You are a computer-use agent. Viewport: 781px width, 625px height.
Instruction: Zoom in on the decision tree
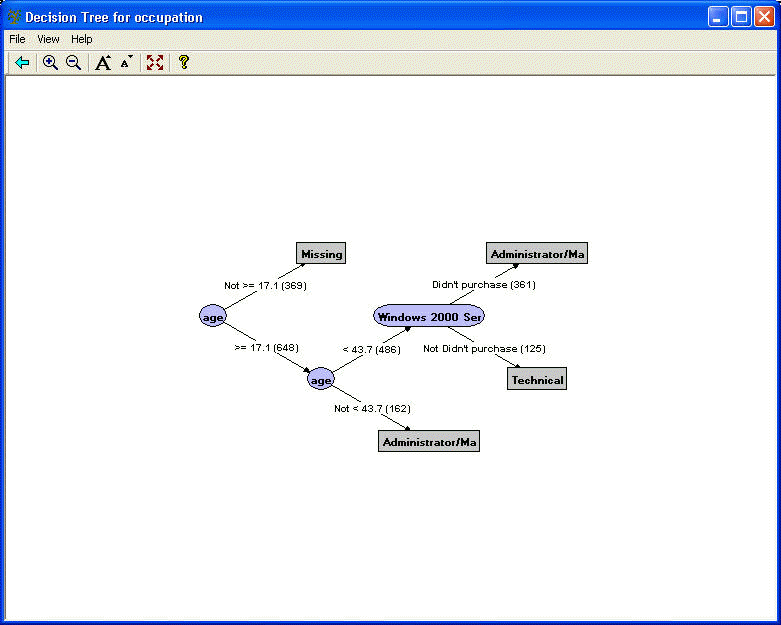pyautogui.click(x=50, y=63)
